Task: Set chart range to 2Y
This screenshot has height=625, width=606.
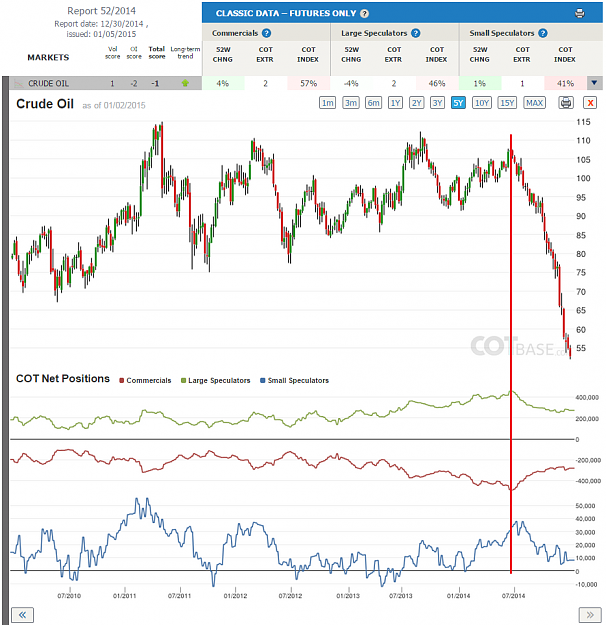Action: coord(417,103)
